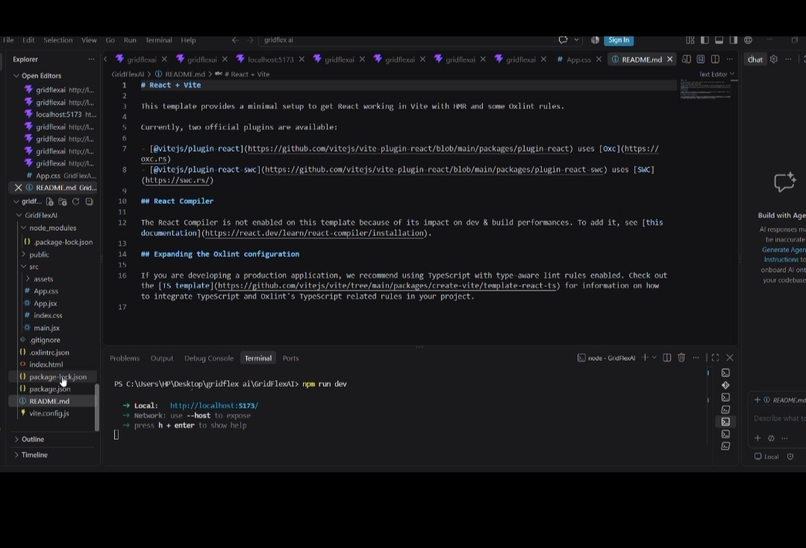Screen dimensions: 806x548
Task: Open the http://localhost:5173/ link in terminal
Action: pyautogui.click(x=214, y=406)
